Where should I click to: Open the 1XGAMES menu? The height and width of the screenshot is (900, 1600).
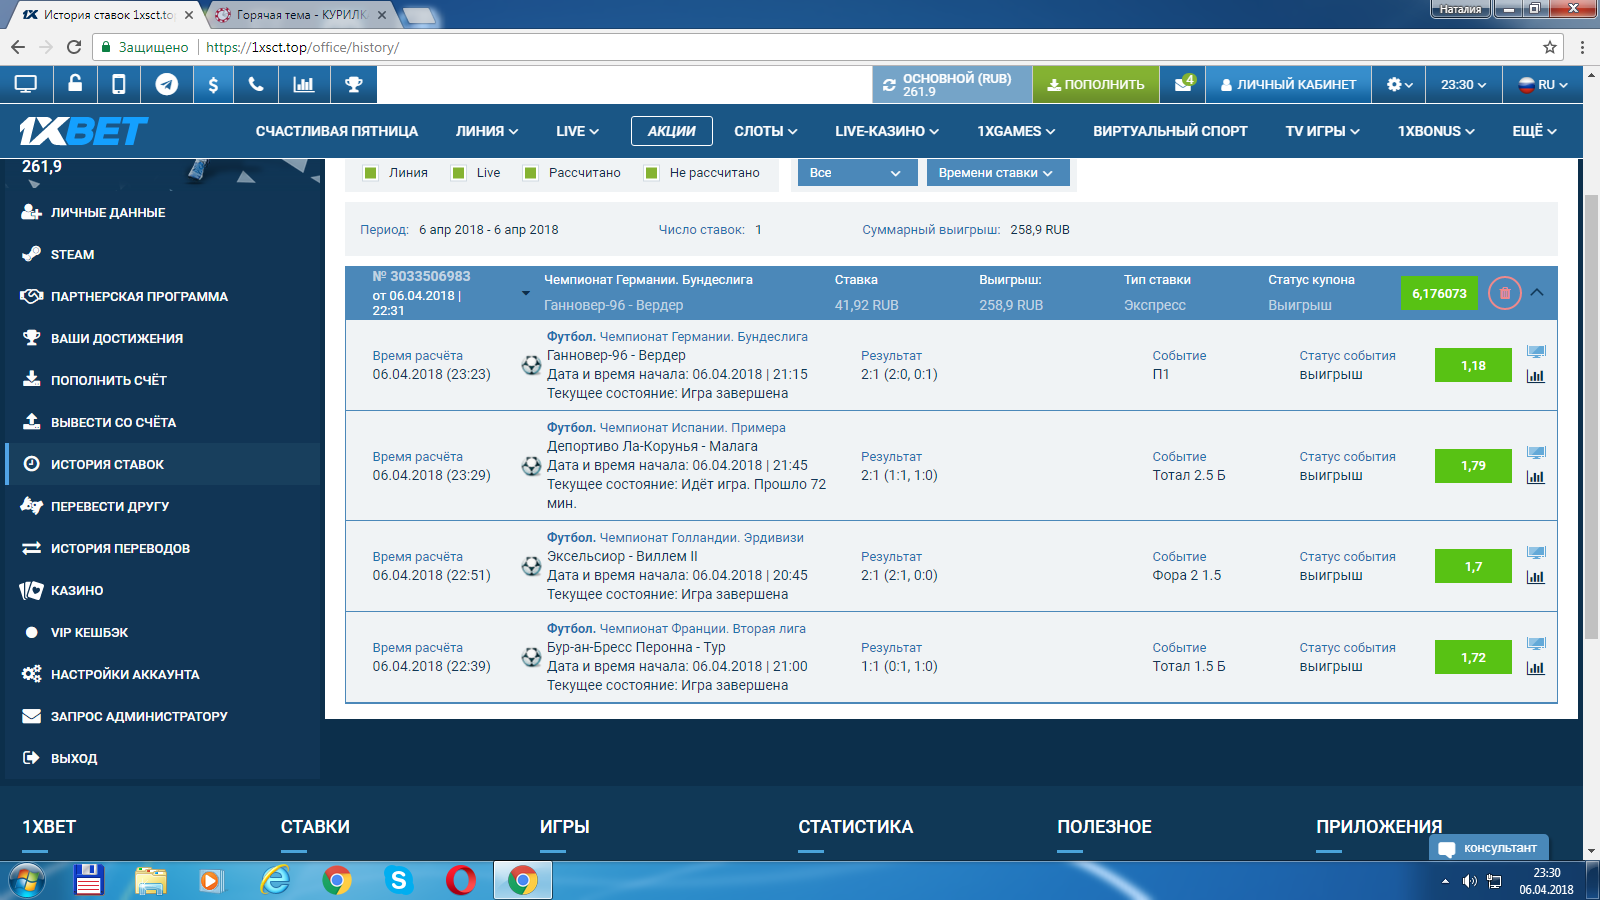(x=1016, y=131)
